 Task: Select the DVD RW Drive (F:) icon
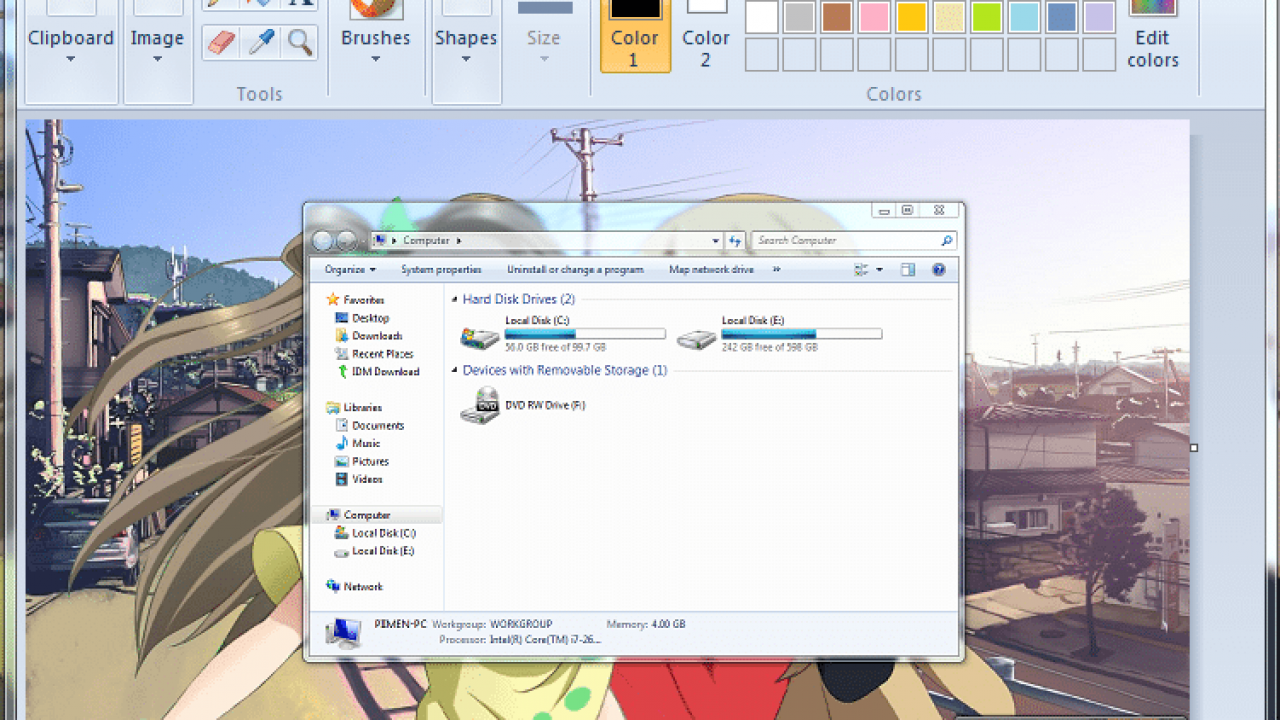[x=480, y=405]
